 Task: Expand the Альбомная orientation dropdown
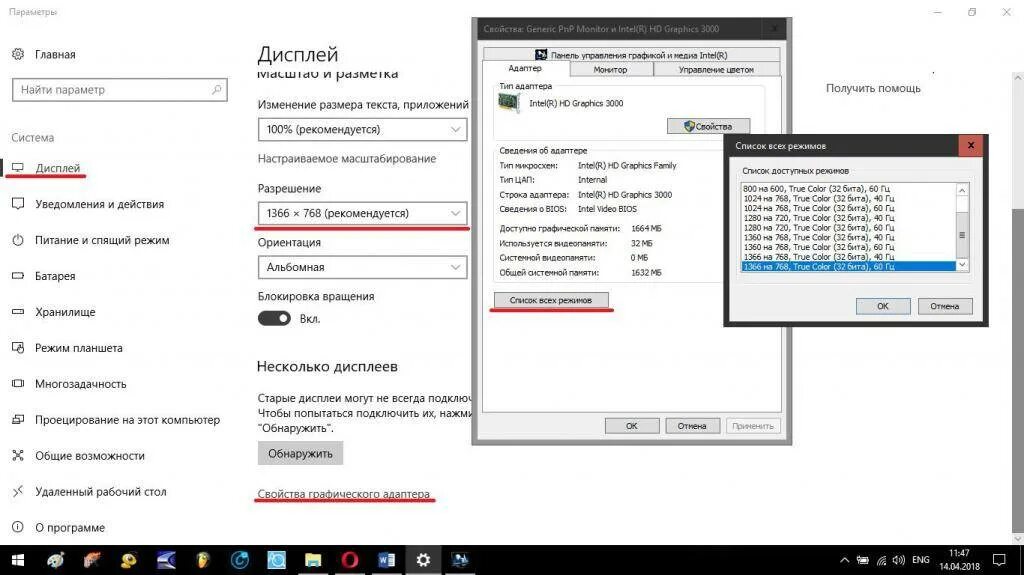click(362, 267)
